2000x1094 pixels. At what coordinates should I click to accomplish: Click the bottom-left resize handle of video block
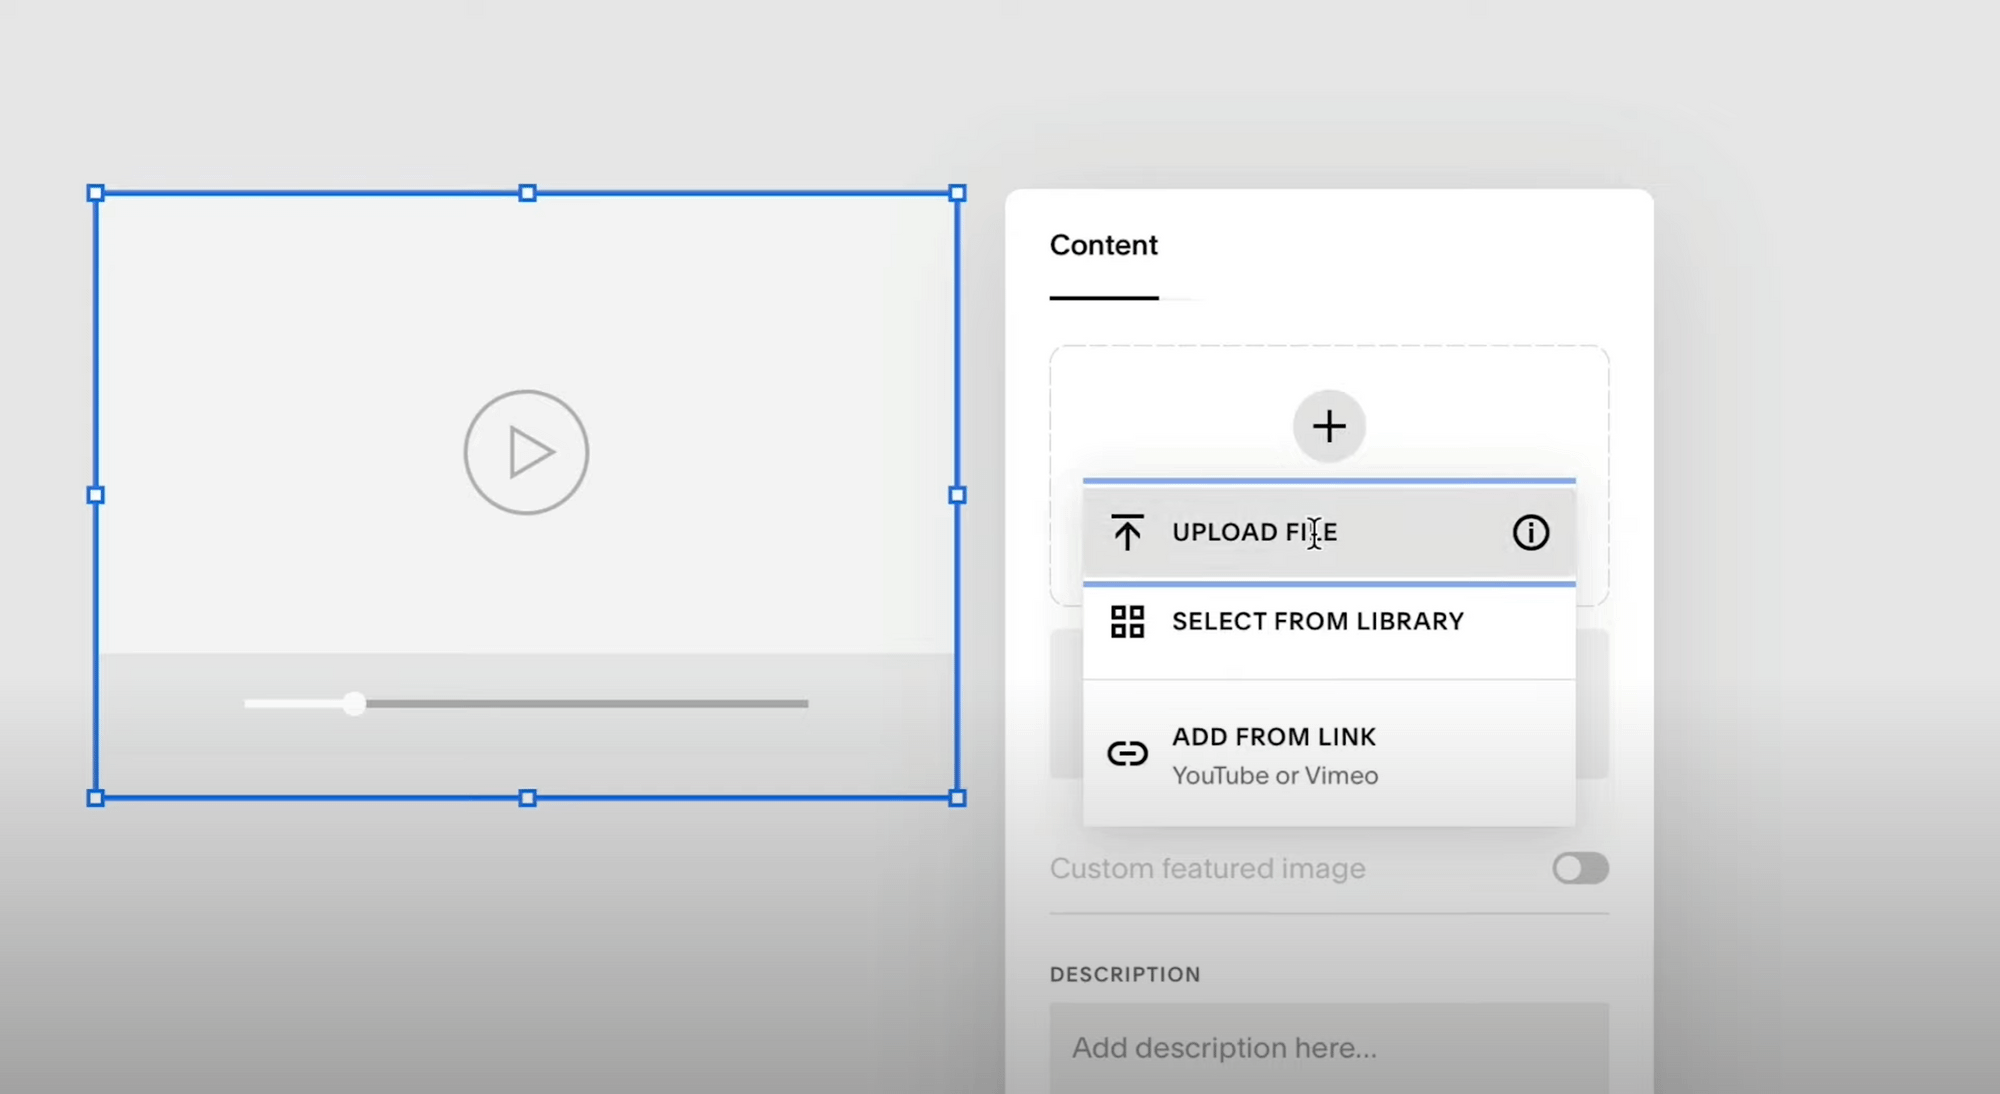[x=96, y=798]
